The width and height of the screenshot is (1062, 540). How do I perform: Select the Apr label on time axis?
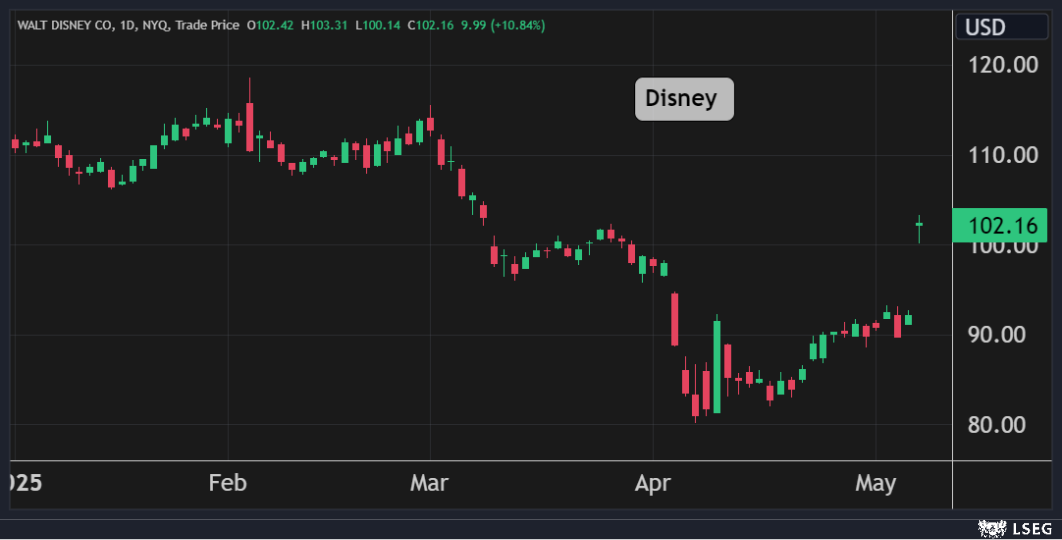coord(653,484)
